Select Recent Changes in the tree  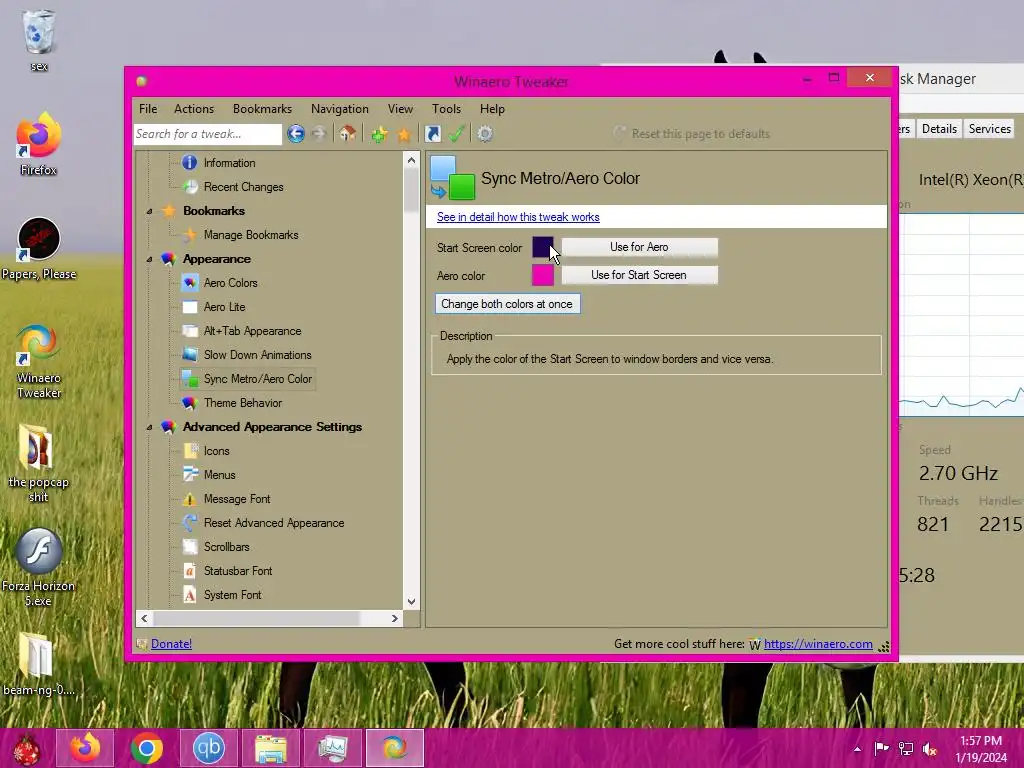click(243, 187)
